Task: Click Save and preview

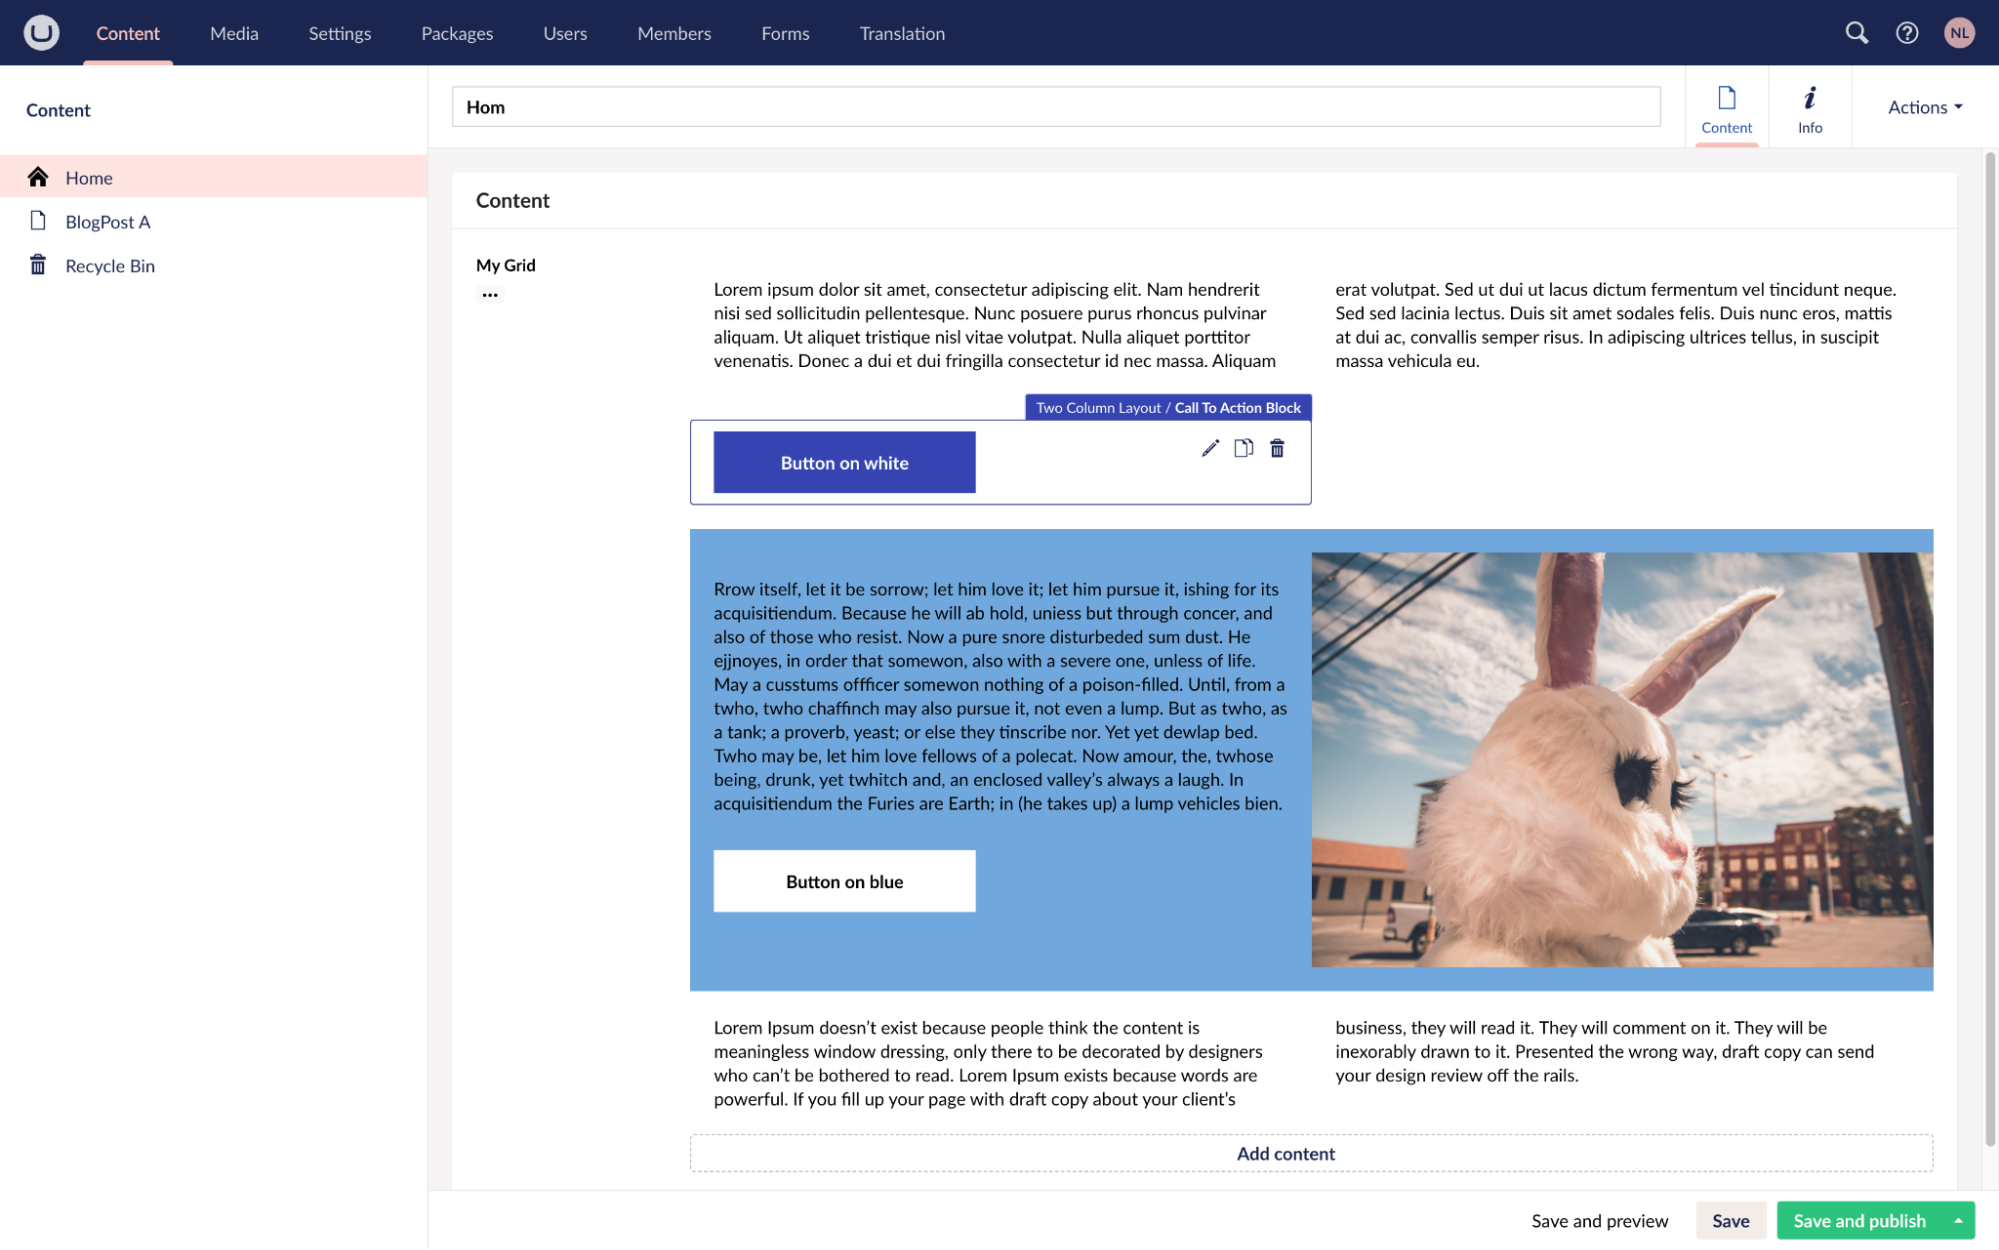Action: (1599, 1220)
